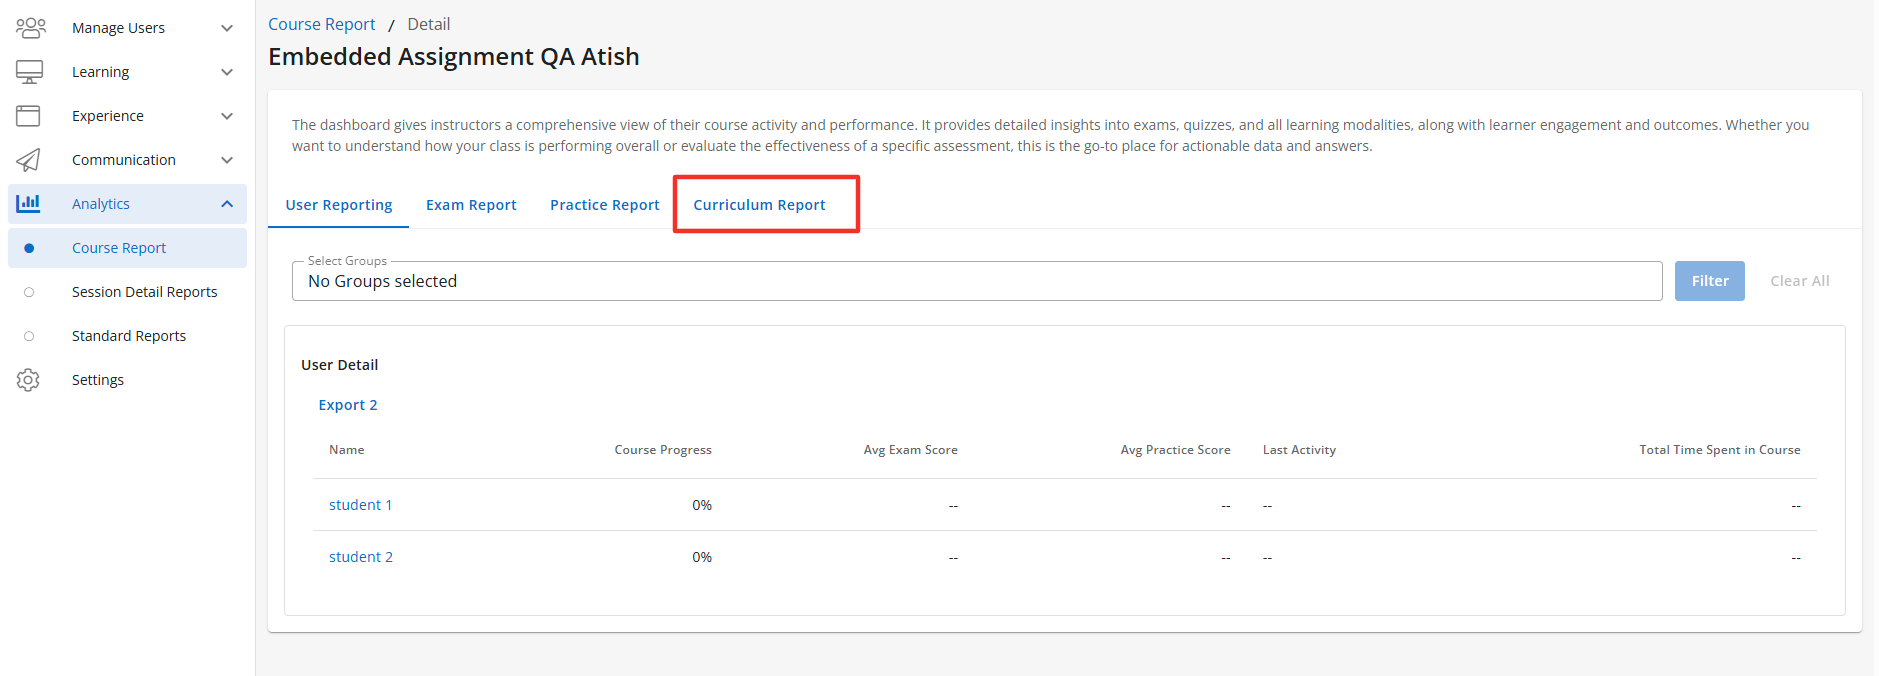Screen dimensions: 1879x676
Task: Expand the Communication menu chevron
Action: pyautogui.click(x=227, y=160)
